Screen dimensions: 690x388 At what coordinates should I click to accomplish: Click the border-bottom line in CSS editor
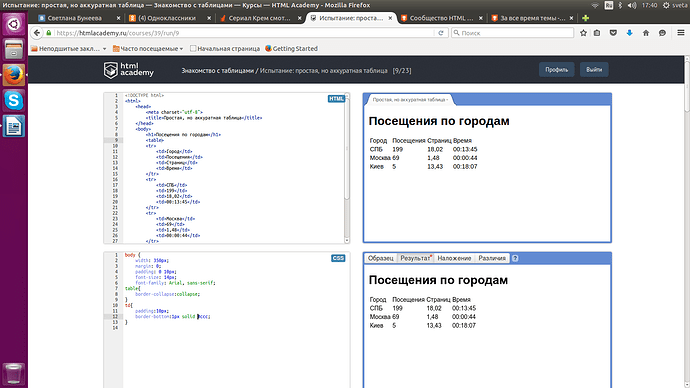coord(172,316)
